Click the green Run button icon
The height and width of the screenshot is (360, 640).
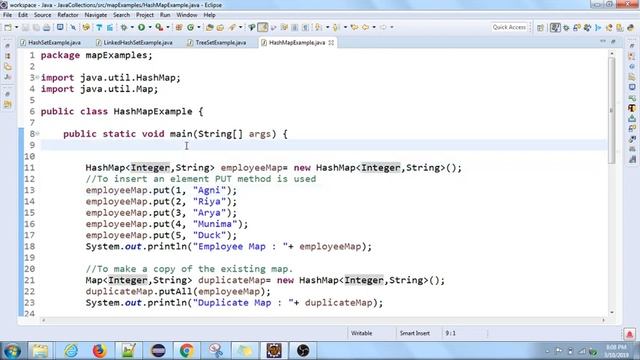click(141, 27)
